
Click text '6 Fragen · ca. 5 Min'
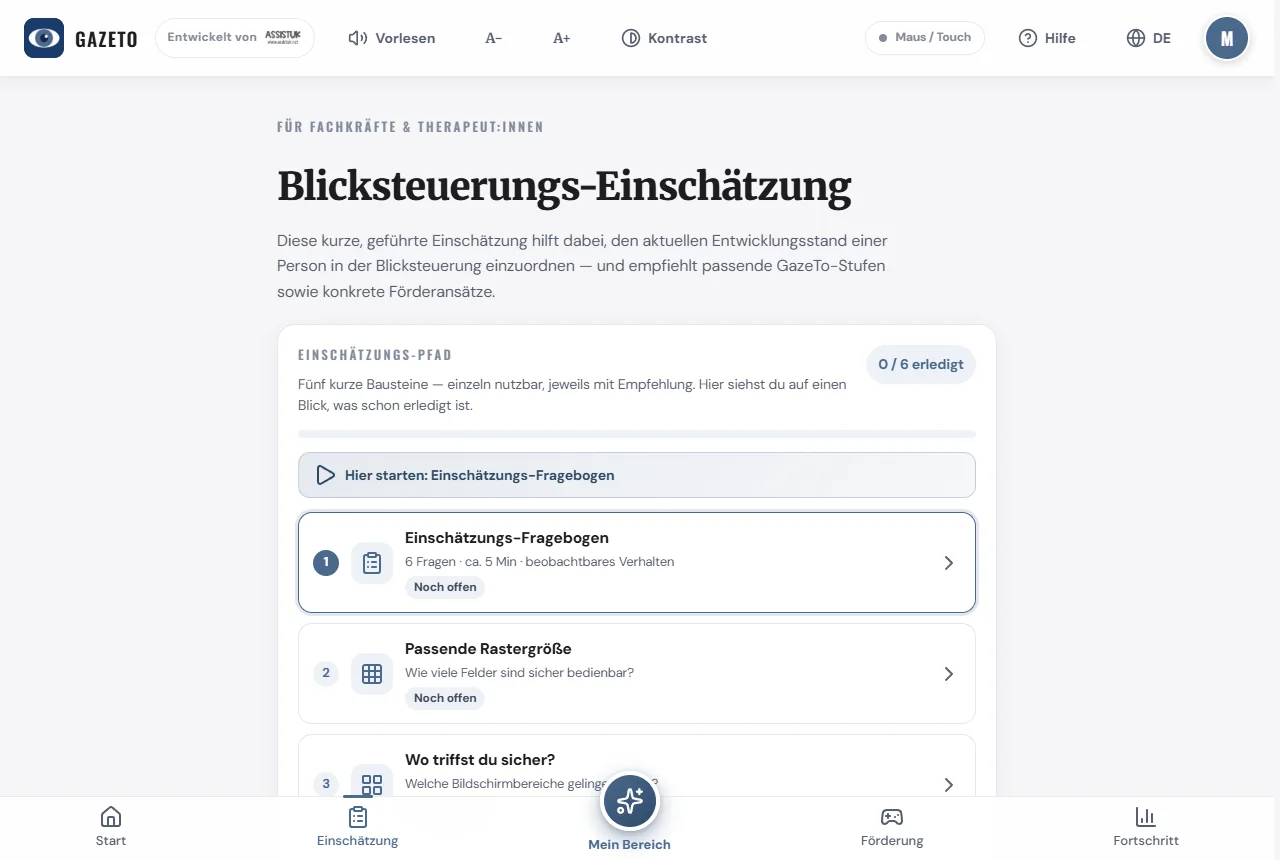pos(461,562)
